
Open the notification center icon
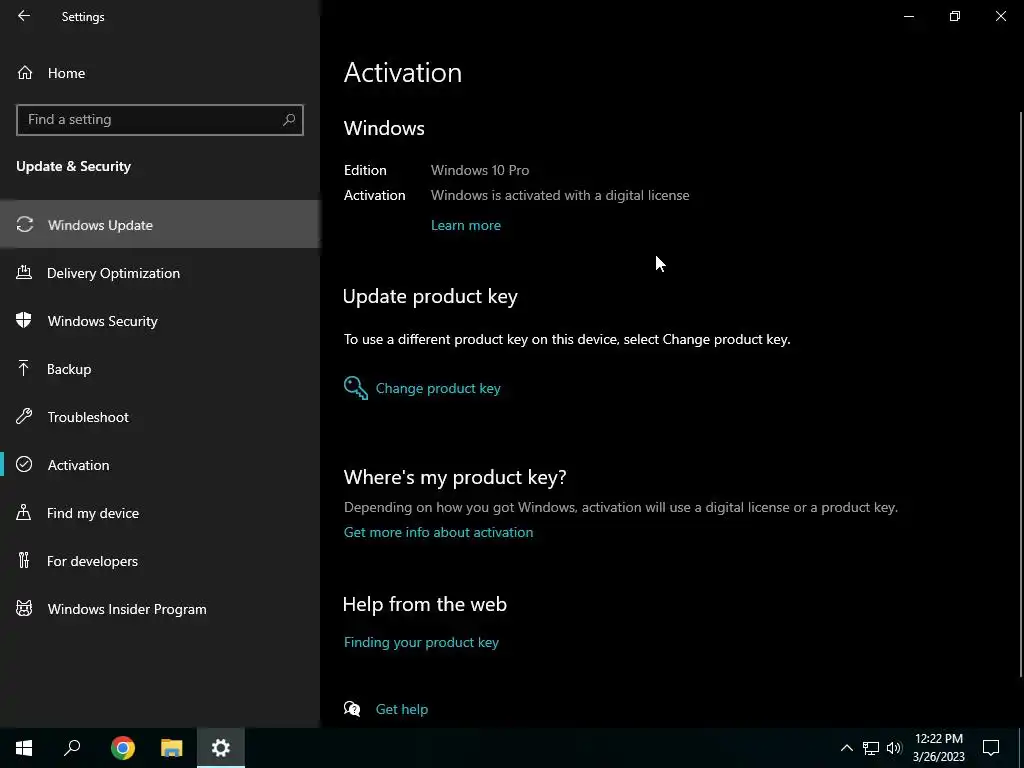click(x=991, y=748)
